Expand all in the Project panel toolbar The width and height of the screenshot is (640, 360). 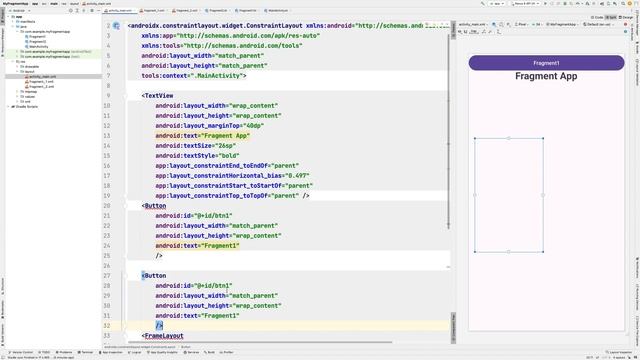tap(77, 11)
